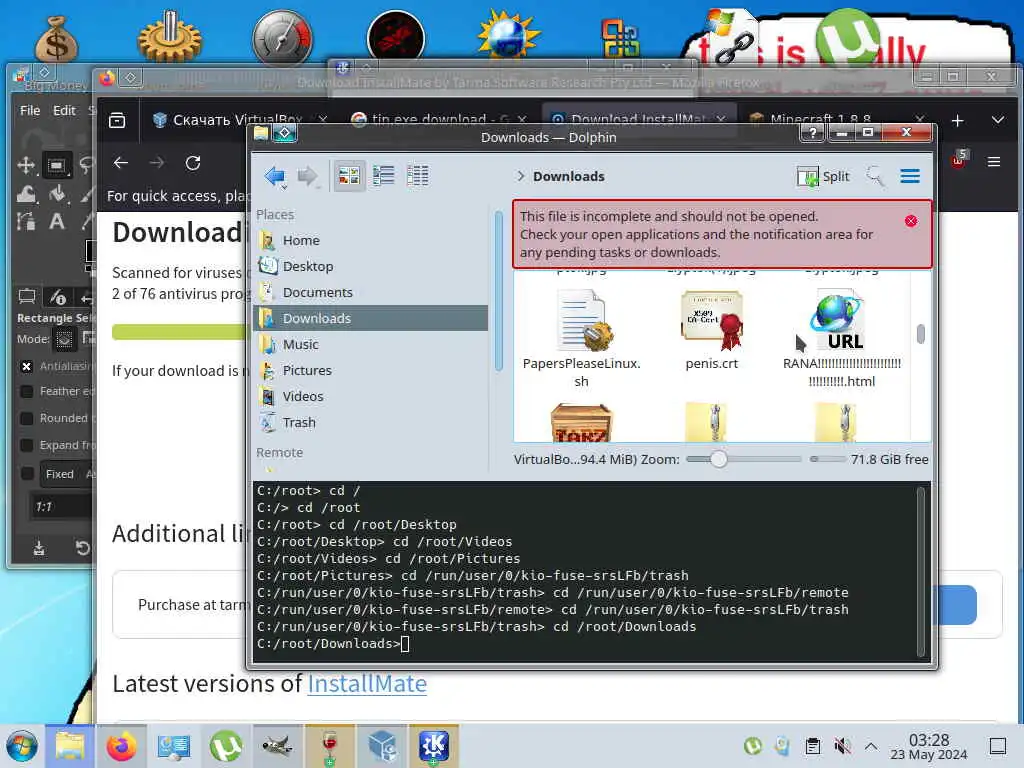Click inside Dolphin terminal panel prompt
Screen dimensions: 1024x768
(x=405, y=644)
